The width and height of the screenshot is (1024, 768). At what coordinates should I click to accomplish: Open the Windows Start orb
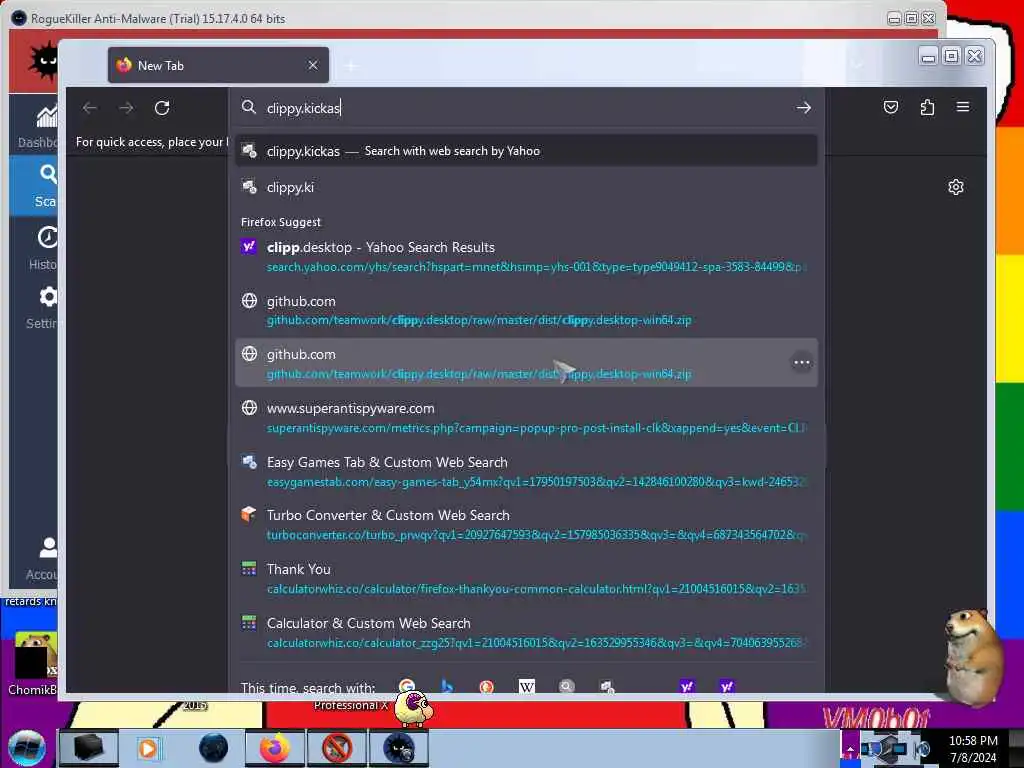point(26,748)
